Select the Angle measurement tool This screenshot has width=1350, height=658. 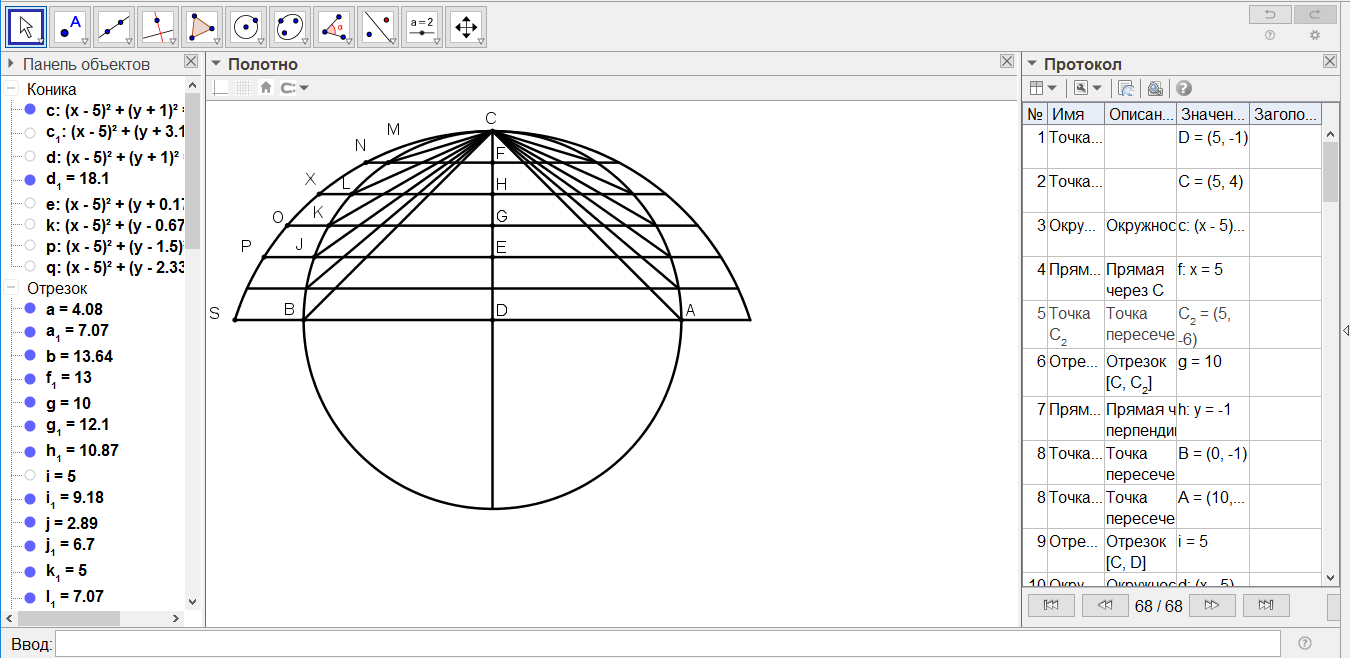[334, 27]
